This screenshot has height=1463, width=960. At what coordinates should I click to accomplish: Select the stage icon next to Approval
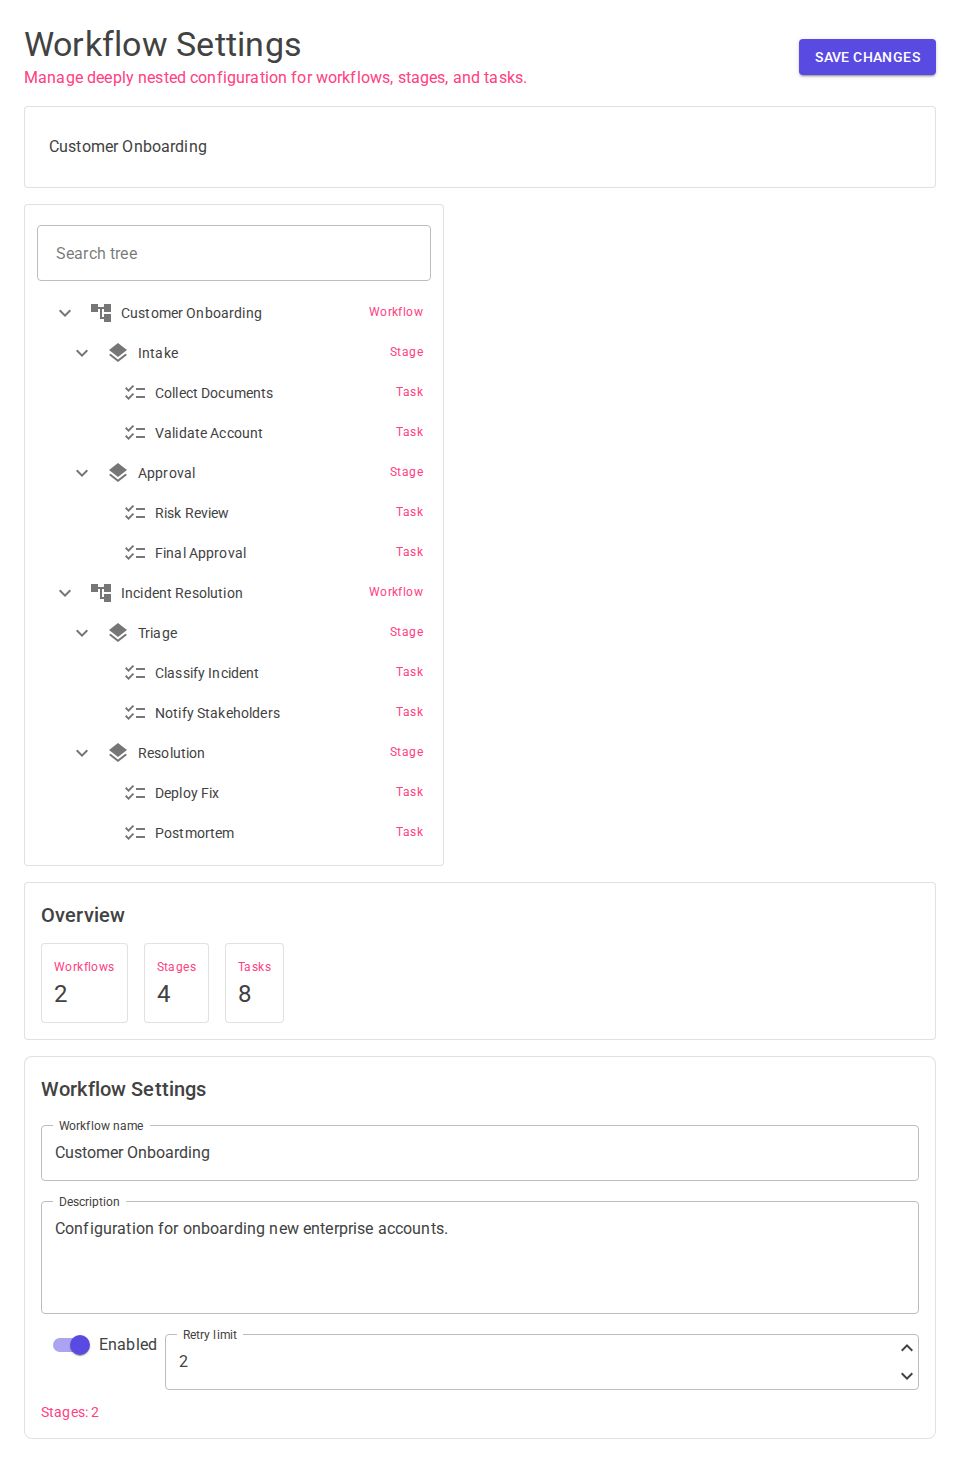(x=118, y=472)
